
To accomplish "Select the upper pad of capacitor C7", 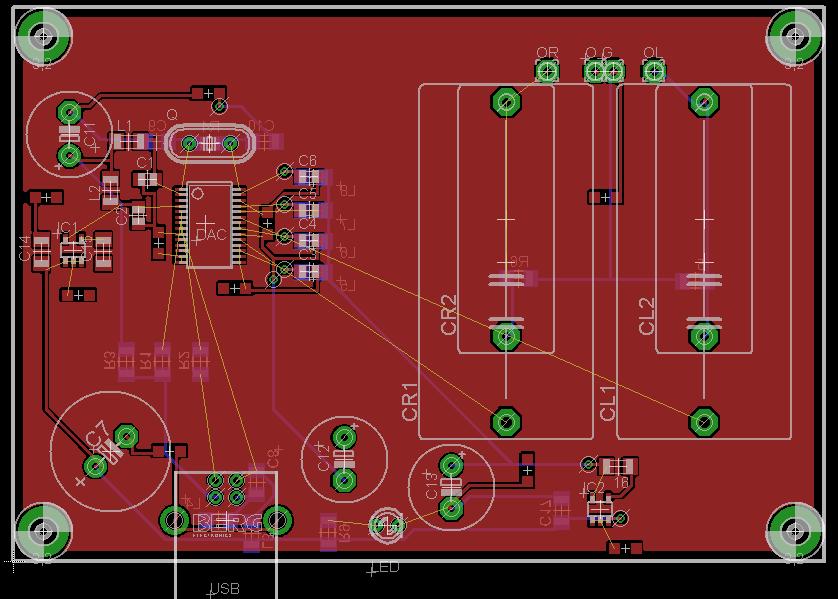I will [x=126, y=437].
